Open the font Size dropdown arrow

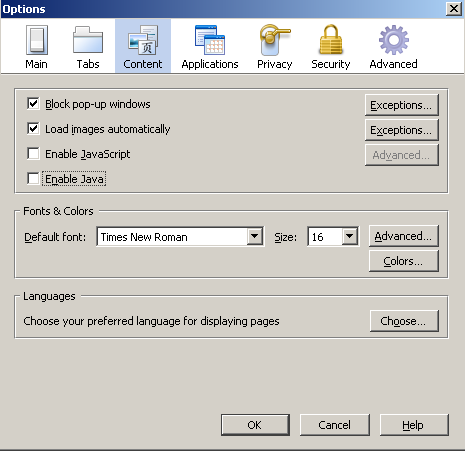pos(350,237)
